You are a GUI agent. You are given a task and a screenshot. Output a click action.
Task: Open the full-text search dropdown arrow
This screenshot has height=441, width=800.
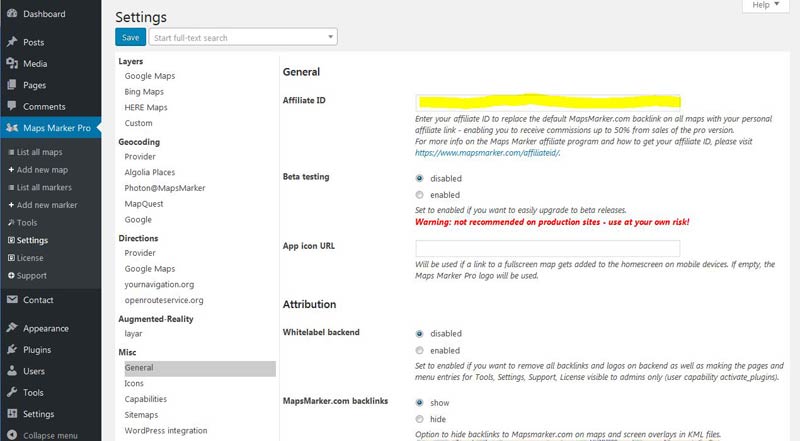[x=330, y=37]
